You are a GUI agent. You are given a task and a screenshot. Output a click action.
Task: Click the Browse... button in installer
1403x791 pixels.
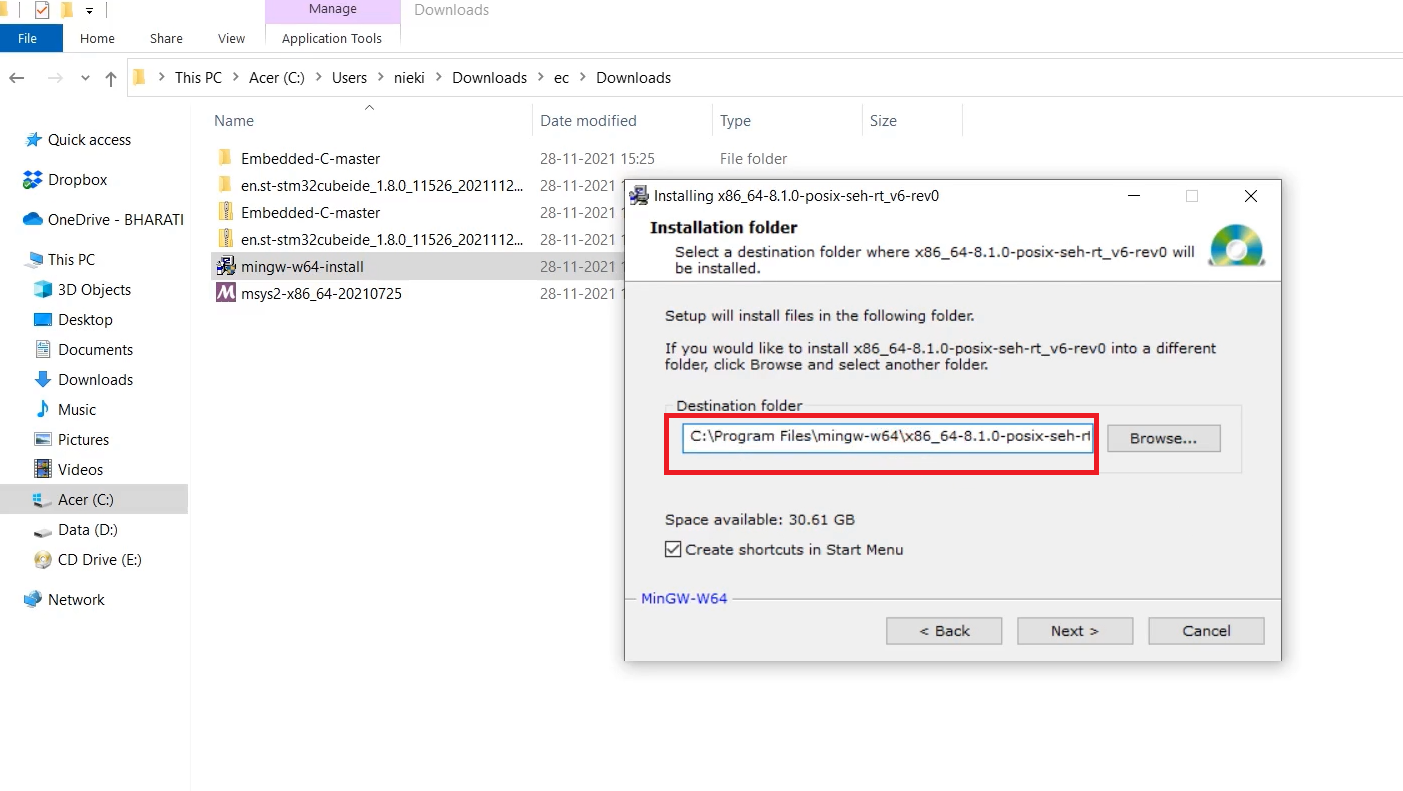[1163, 438]
